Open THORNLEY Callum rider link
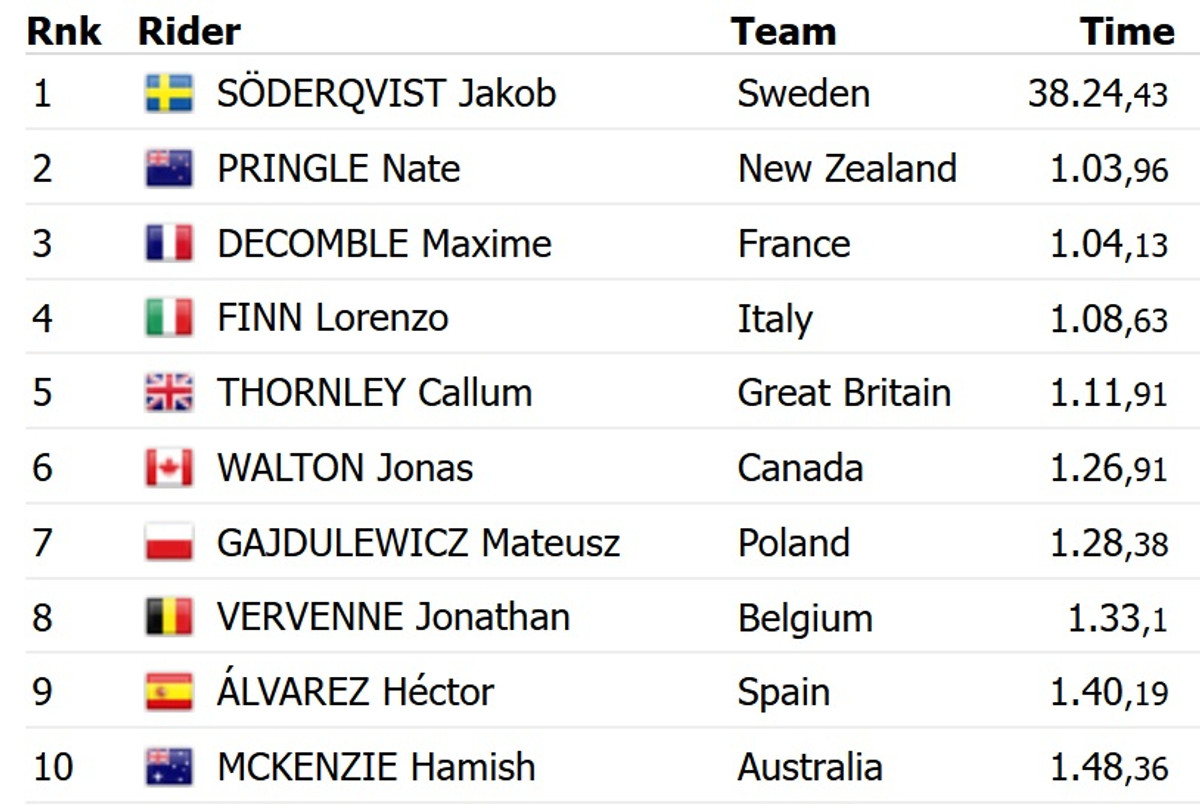 point(374,393)
